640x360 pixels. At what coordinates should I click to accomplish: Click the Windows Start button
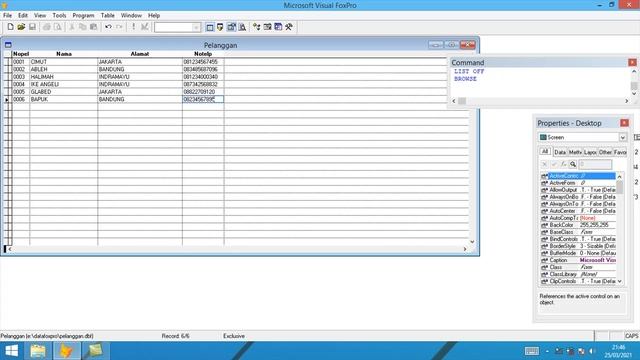11,351
